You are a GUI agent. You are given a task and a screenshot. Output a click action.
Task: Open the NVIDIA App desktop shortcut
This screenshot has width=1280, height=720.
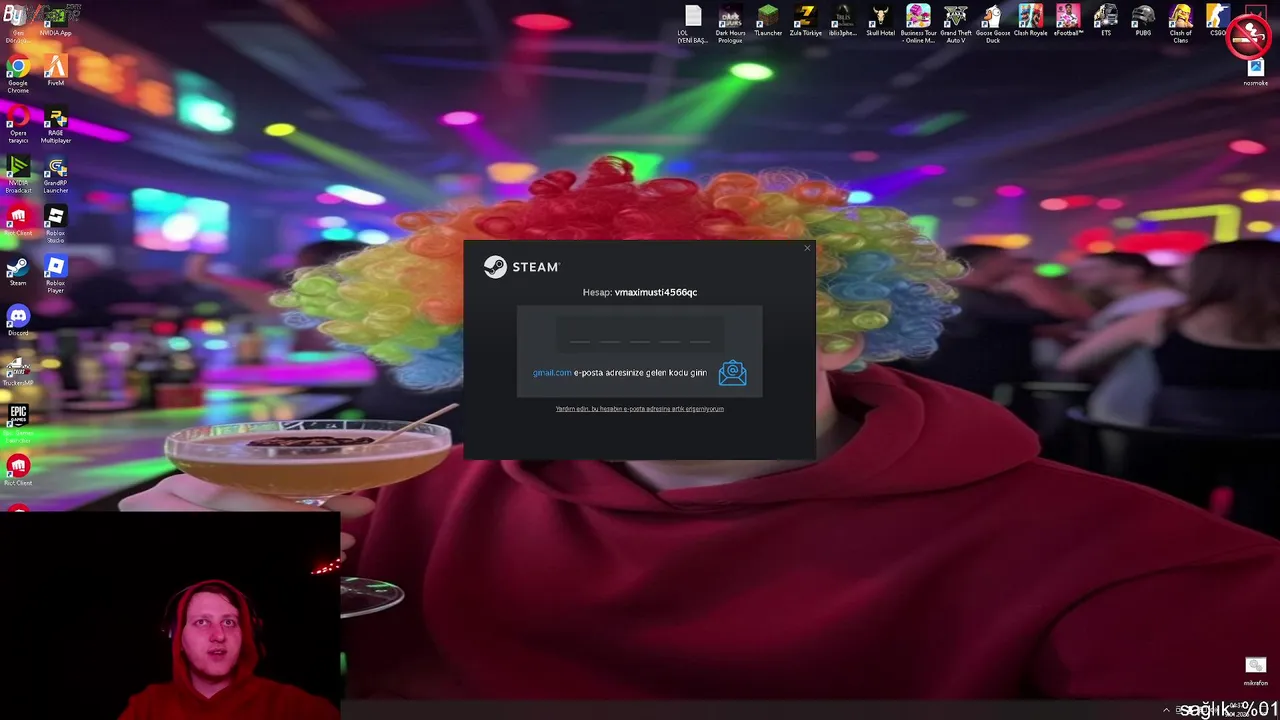coord(56,19)
